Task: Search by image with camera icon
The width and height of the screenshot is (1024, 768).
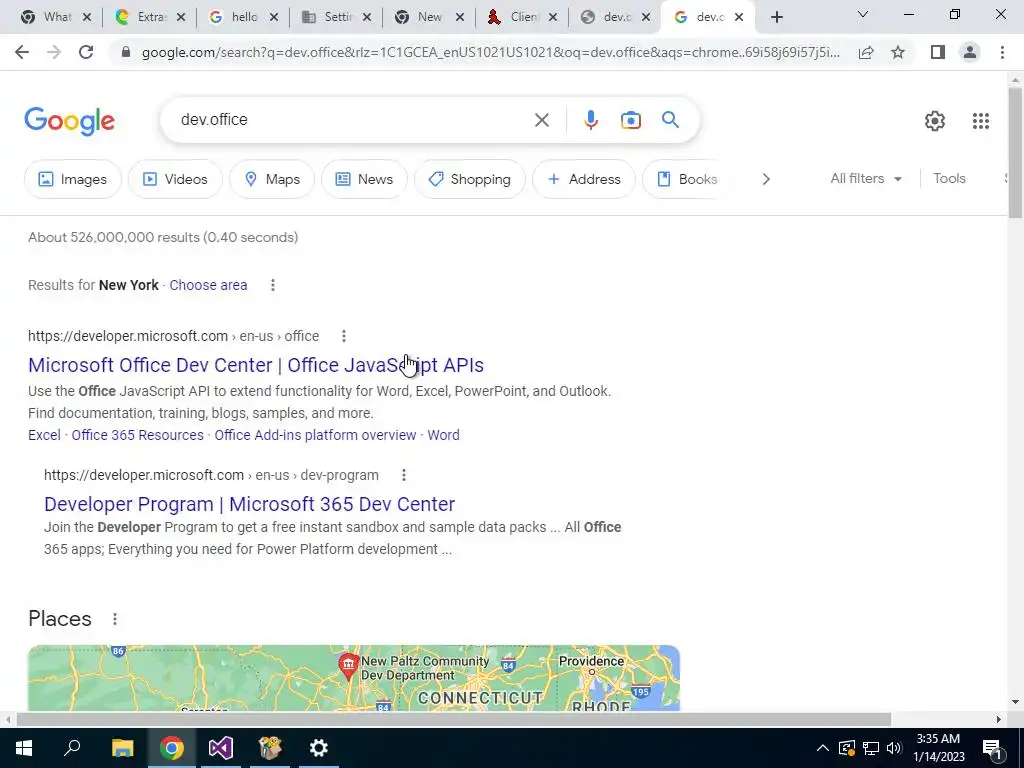Action: pos(630,120)
